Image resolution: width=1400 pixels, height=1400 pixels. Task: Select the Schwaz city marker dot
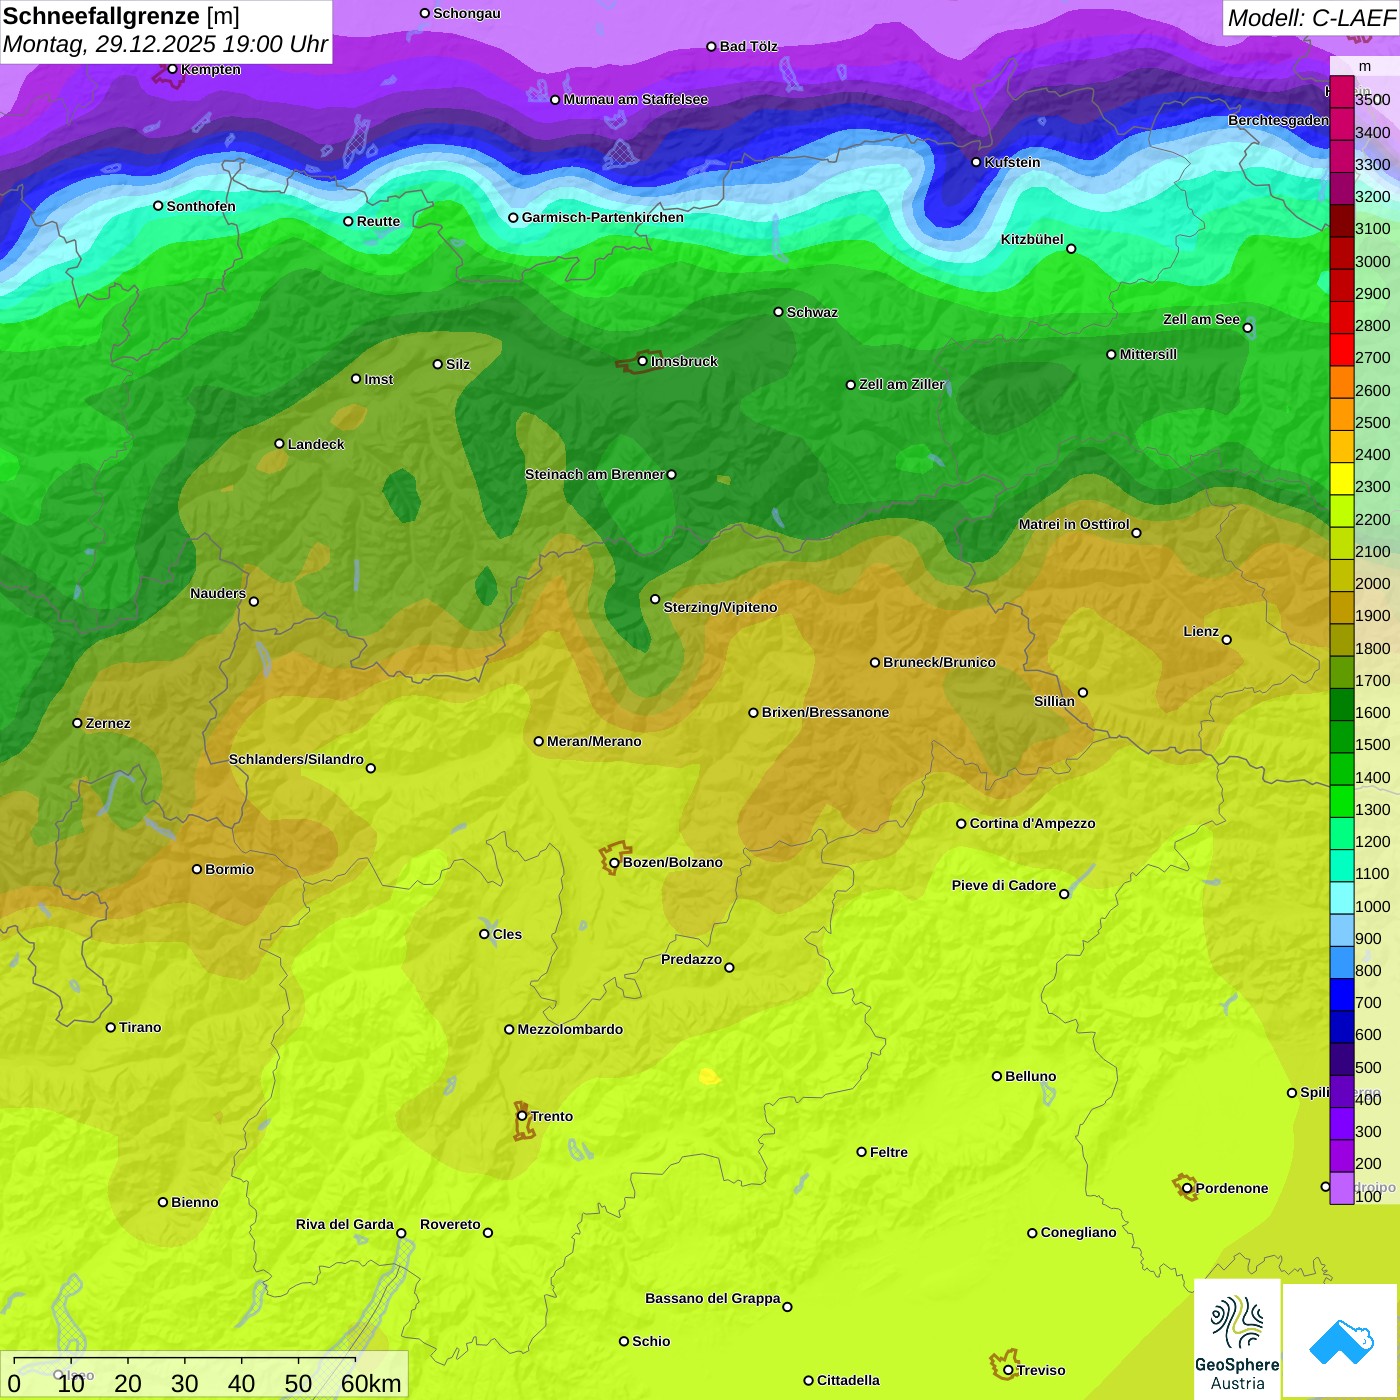(x=778, y=312)
